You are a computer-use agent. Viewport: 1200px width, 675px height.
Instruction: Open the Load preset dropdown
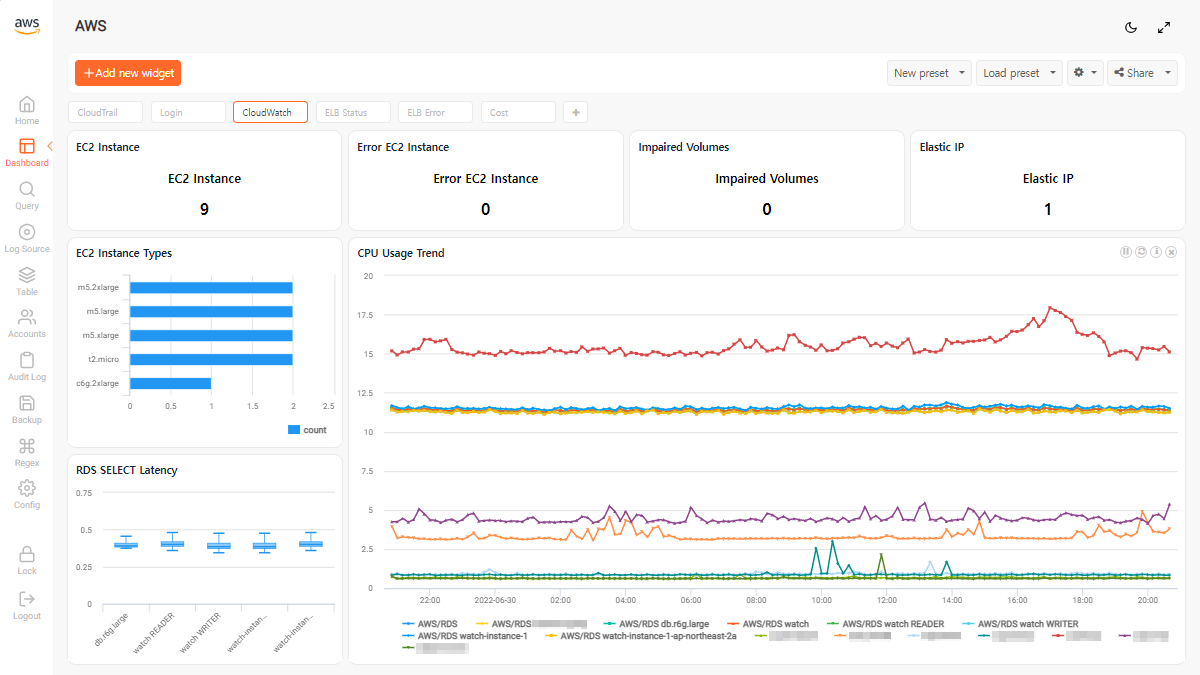(1019, 73)
